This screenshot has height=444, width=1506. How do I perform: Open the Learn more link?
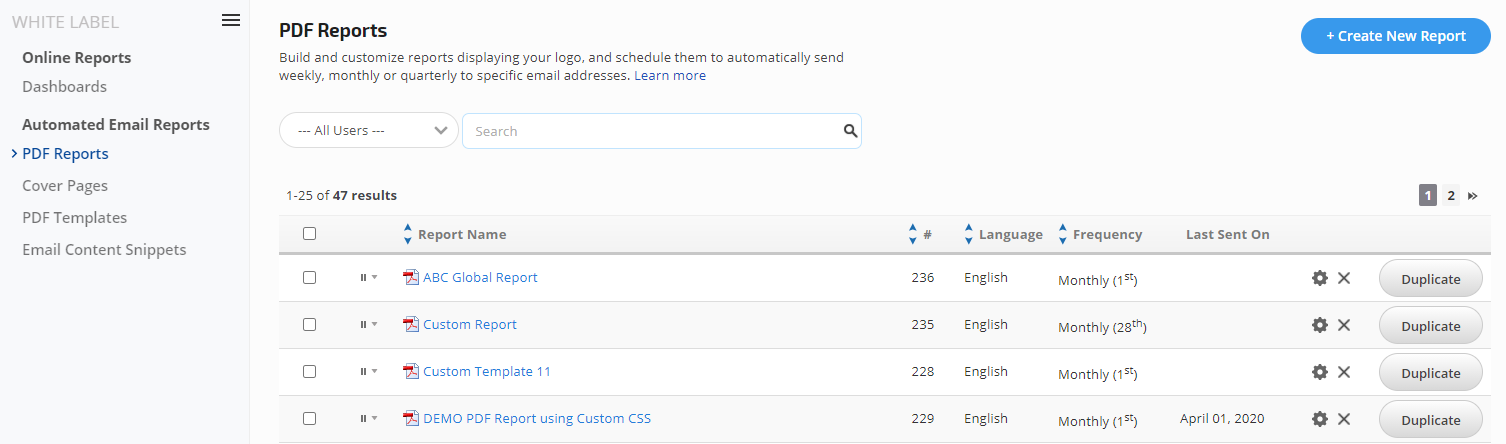[x=670, y=76]
